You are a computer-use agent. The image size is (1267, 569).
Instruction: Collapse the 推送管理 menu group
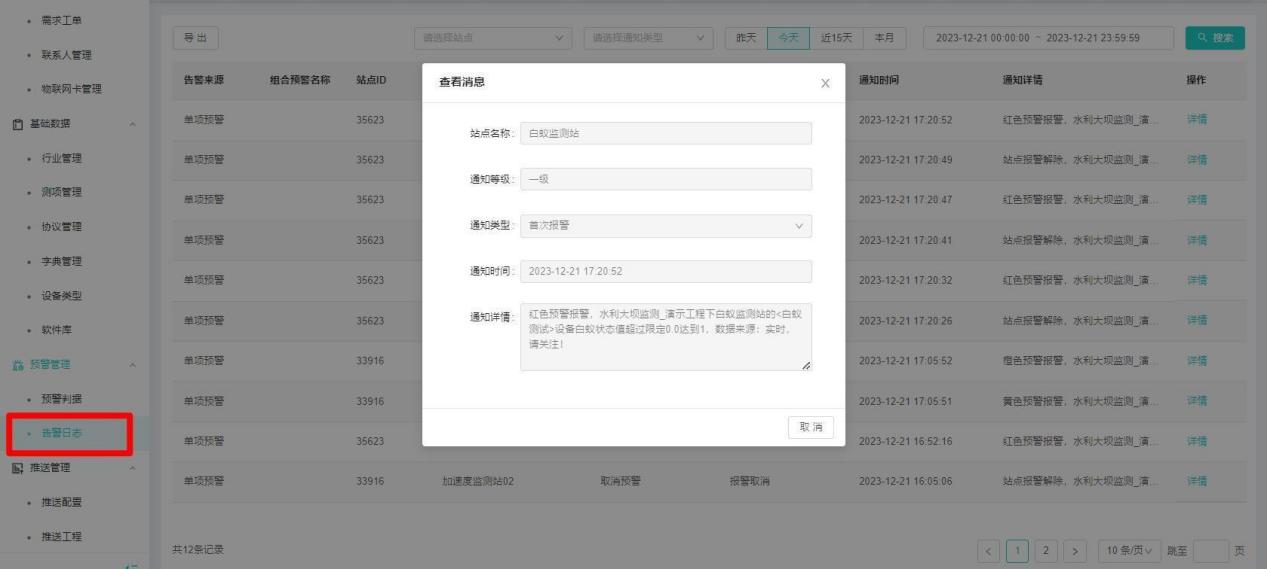click(133, 468)
